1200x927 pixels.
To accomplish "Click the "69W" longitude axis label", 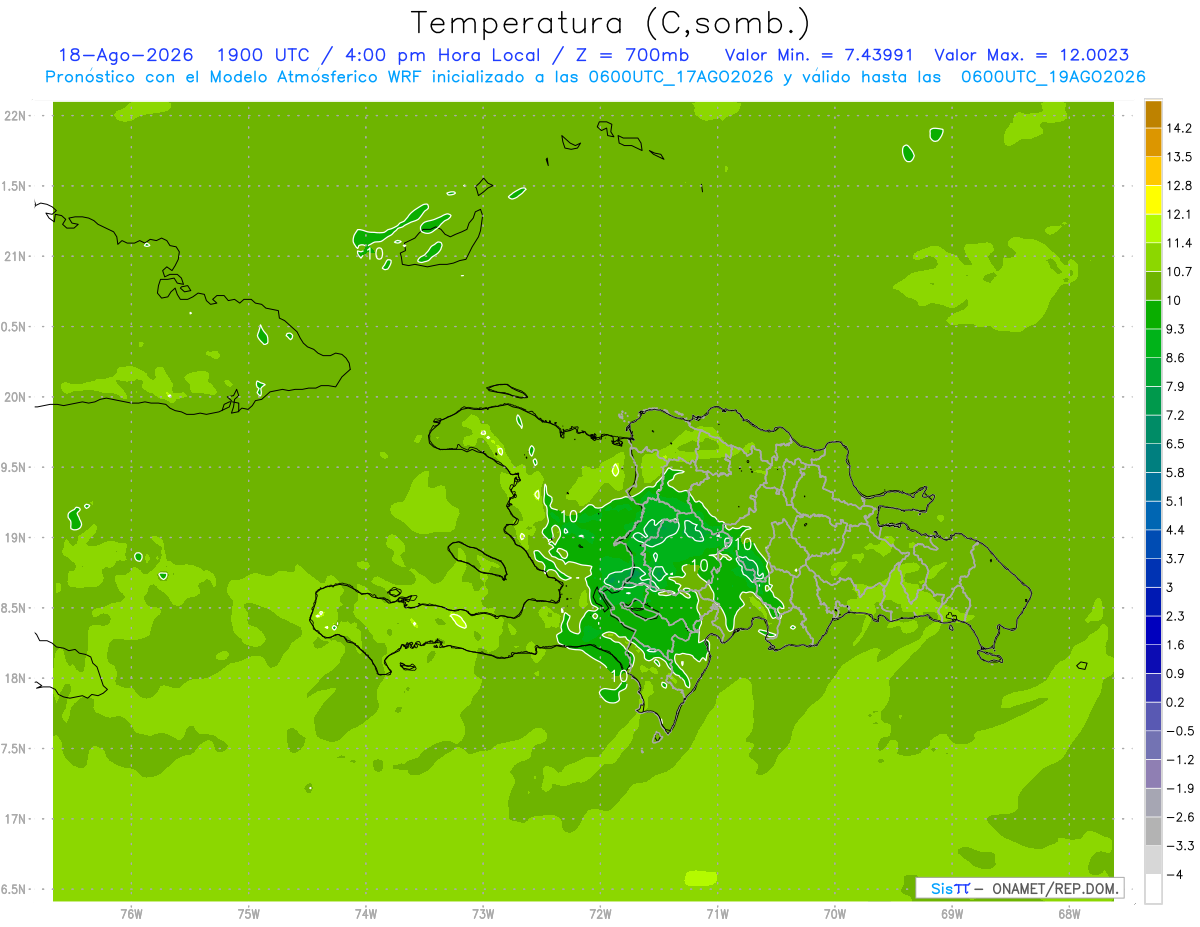I will click(x=952, y=914).
